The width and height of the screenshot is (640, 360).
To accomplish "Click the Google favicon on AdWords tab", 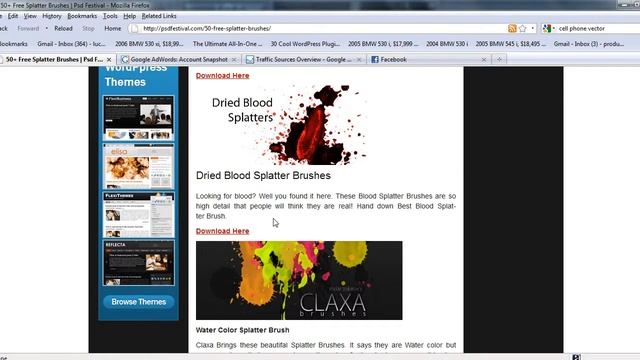I will [x=125, y=60].
